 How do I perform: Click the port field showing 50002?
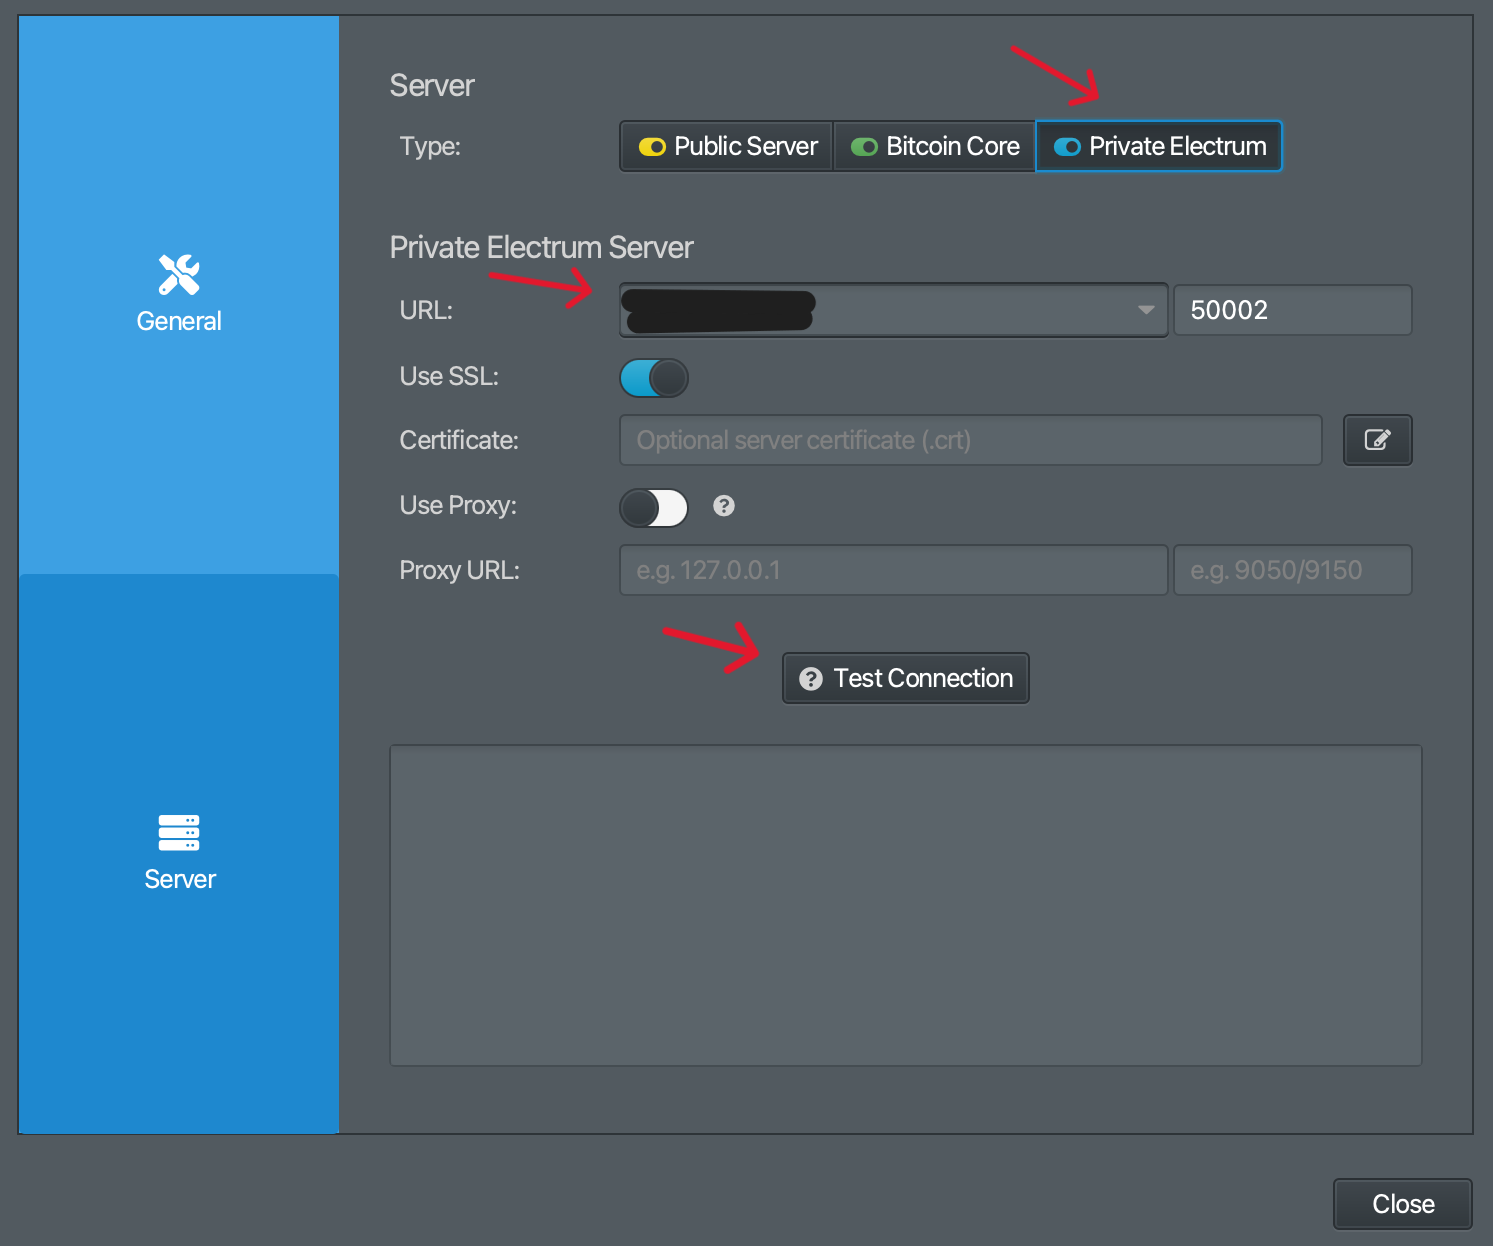pyautogui.click(x=1292, y=310)
